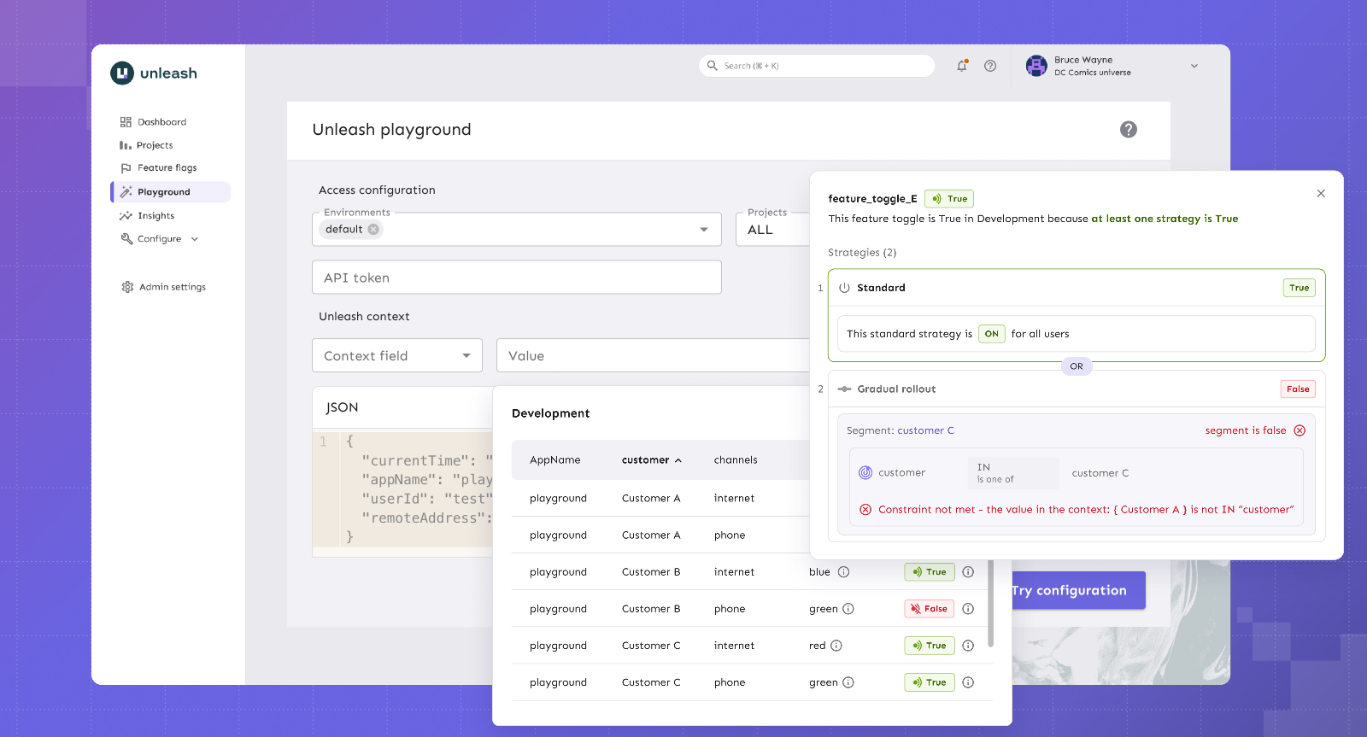Click True badge next to feature_toggle_E
This screenshot has width=1367, height=737.
[949, 199]
